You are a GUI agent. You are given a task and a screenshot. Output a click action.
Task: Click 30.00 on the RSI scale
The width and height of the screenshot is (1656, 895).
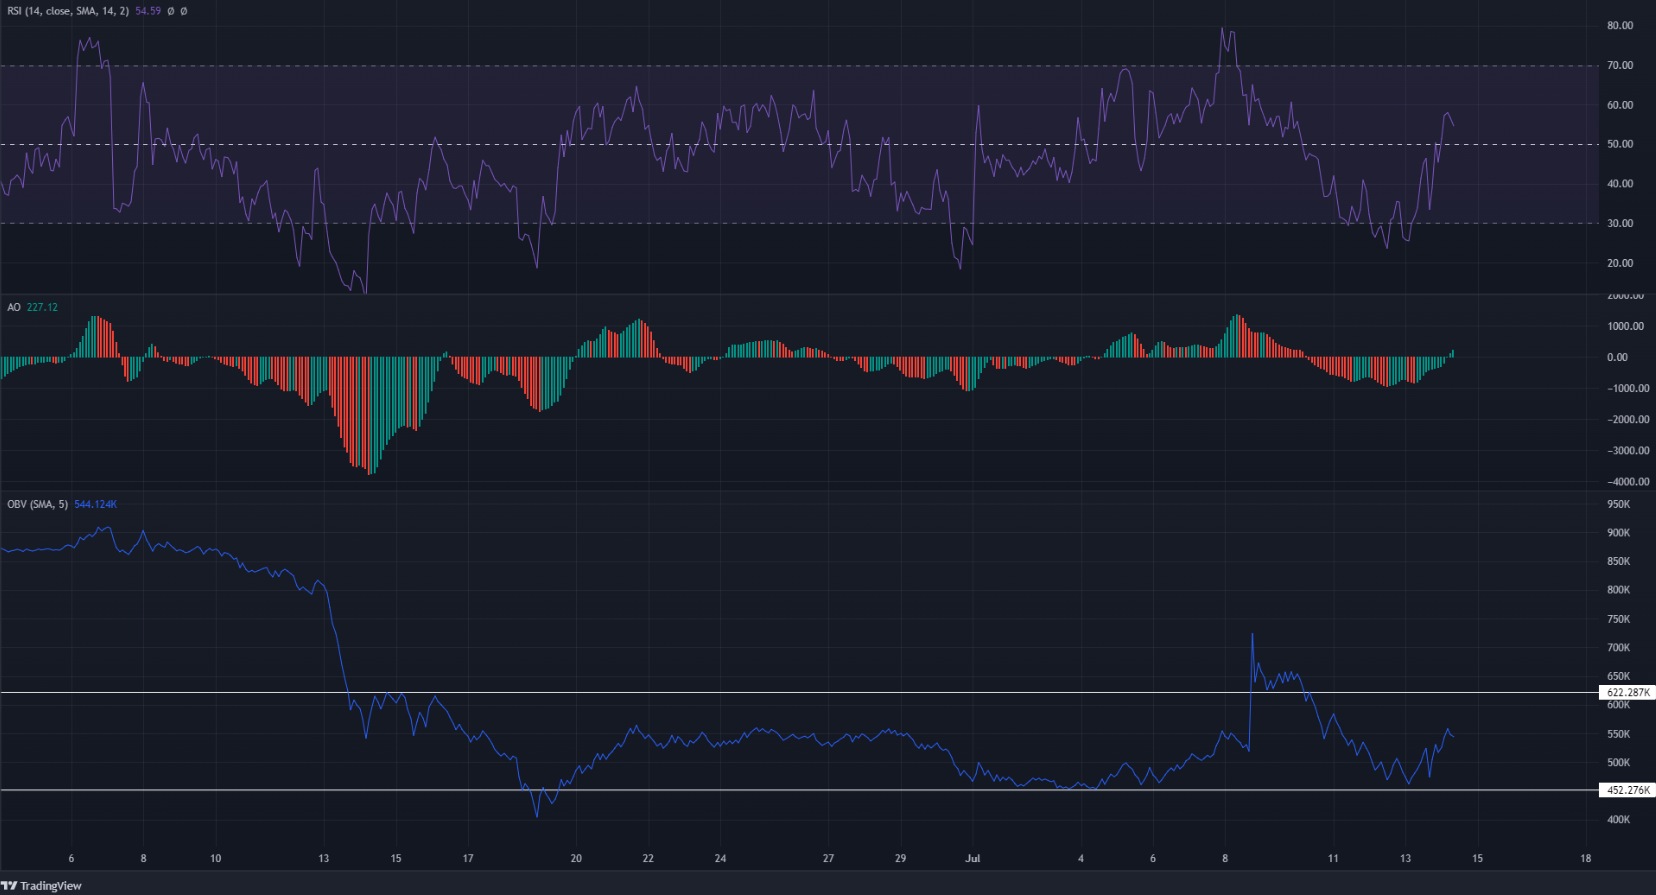(1620, 223)
